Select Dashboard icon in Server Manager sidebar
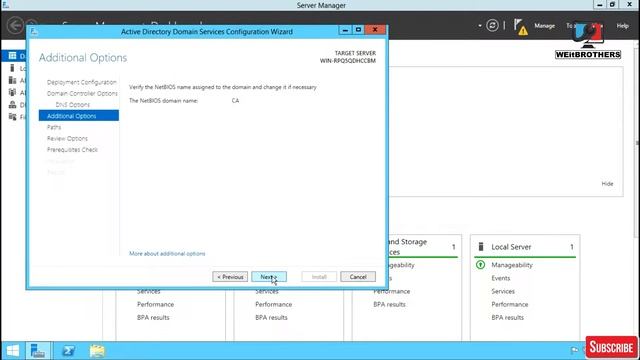This screenshot has width=640, height=360. pyautogui.click(x=12, y=56)
